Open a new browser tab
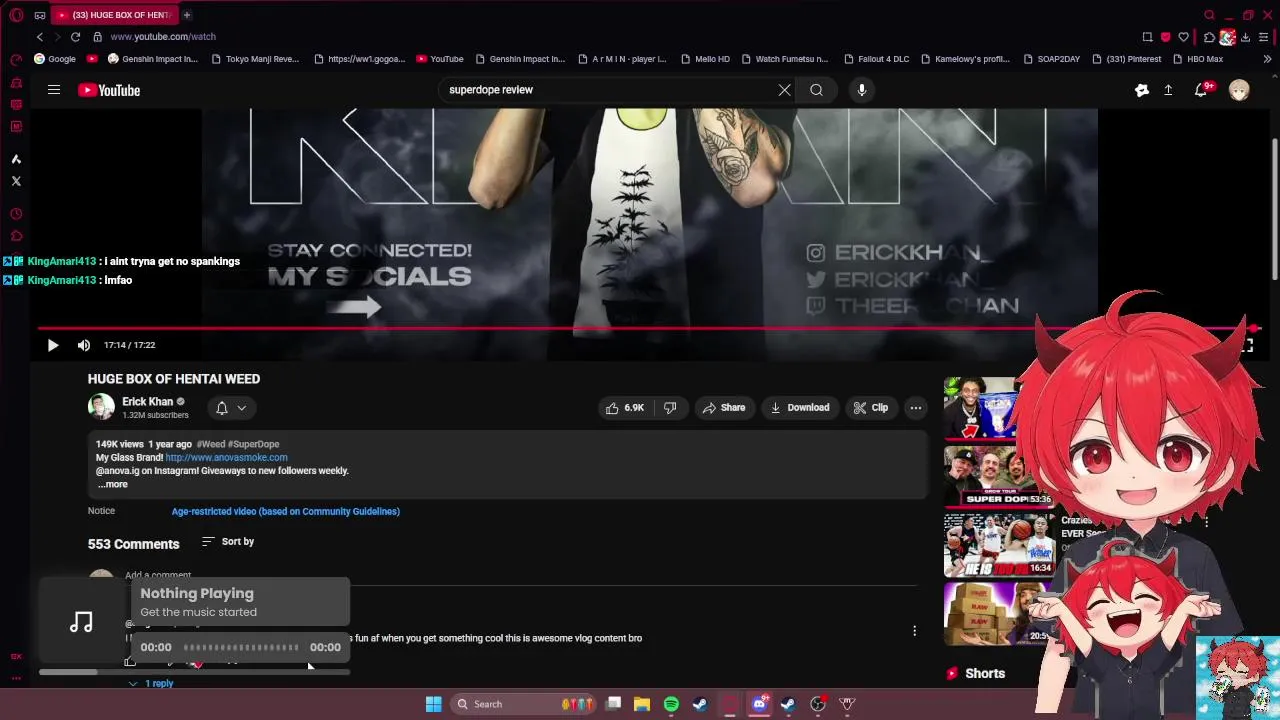This screenshot has height=720, width=1280. pos(187,15)
